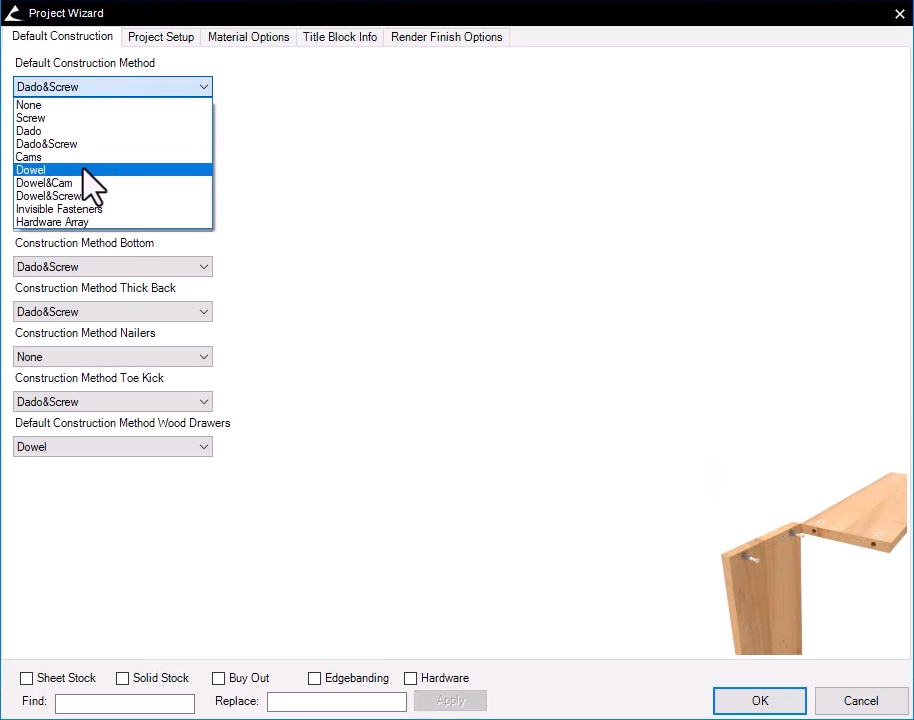Open the Render Finish Options tab
914x720 pixels.
point(446,37)
